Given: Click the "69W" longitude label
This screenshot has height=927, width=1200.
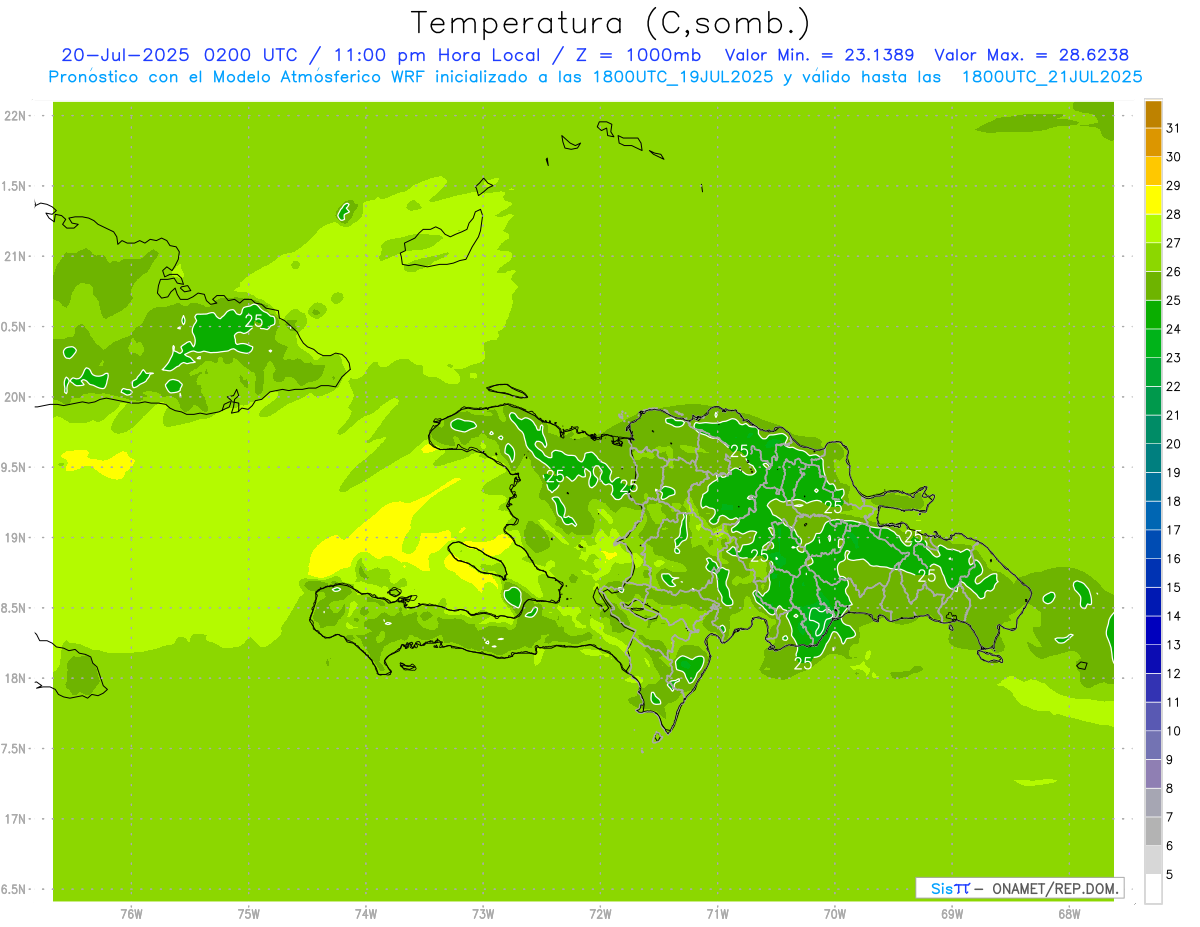Looking at the screenshot, I should pyautogui.click(x=952, y=915).
